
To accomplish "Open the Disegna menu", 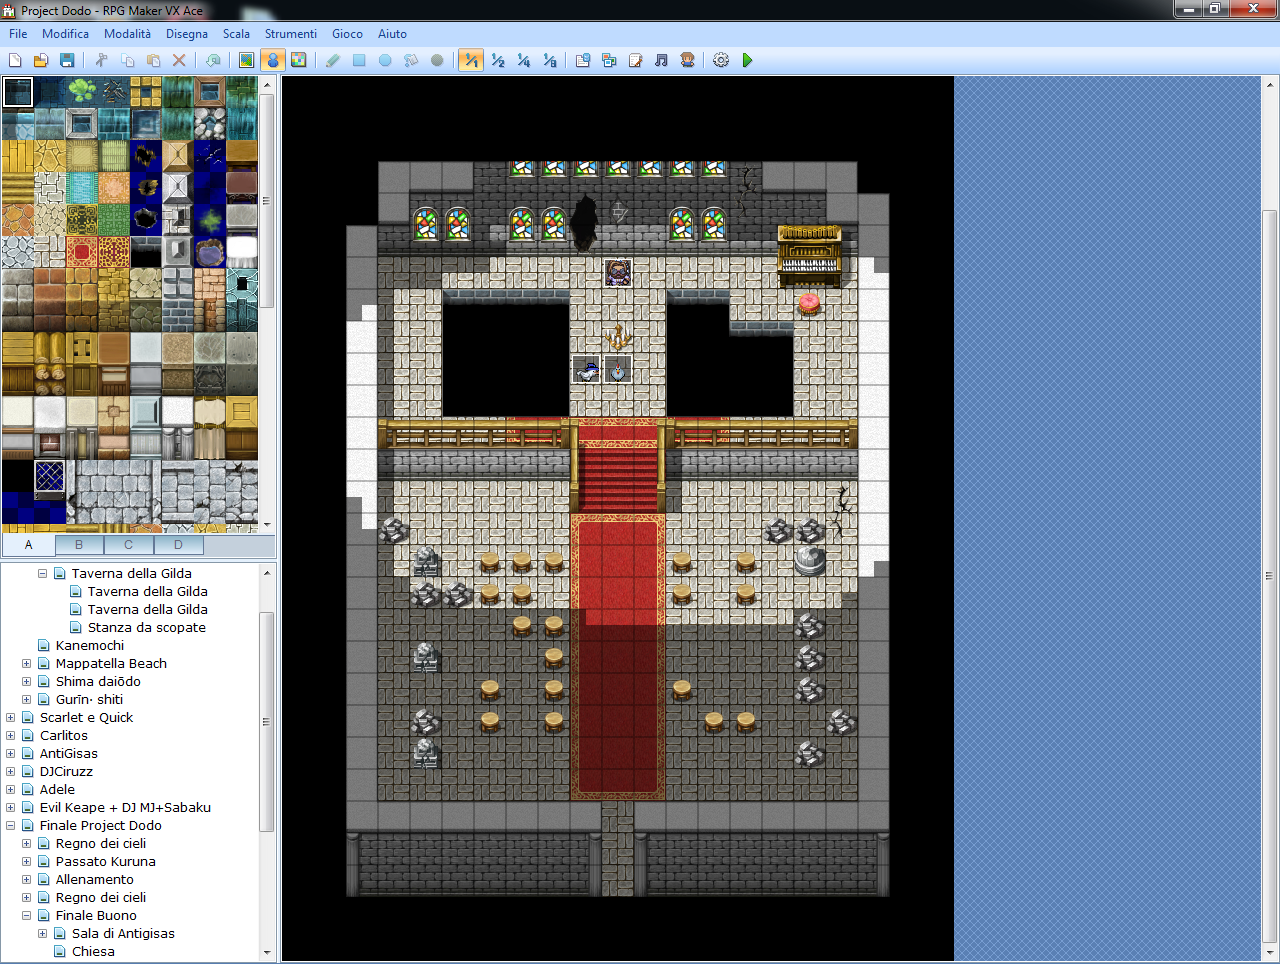I will coord(187,34).
